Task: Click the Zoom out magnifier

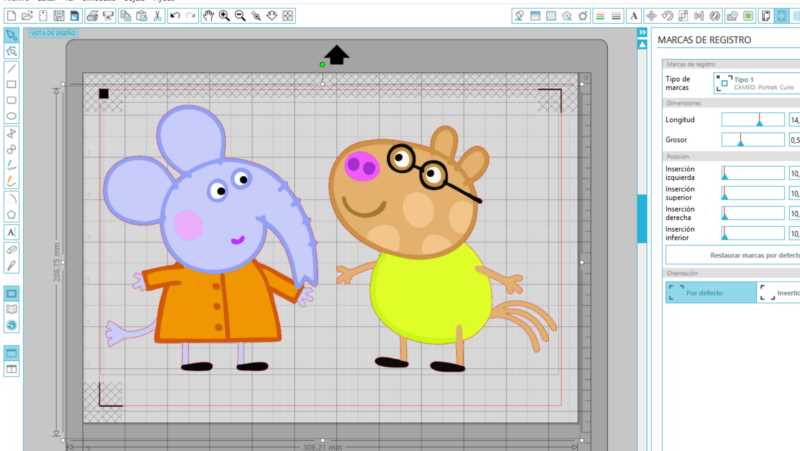Action: coord(240,16)
